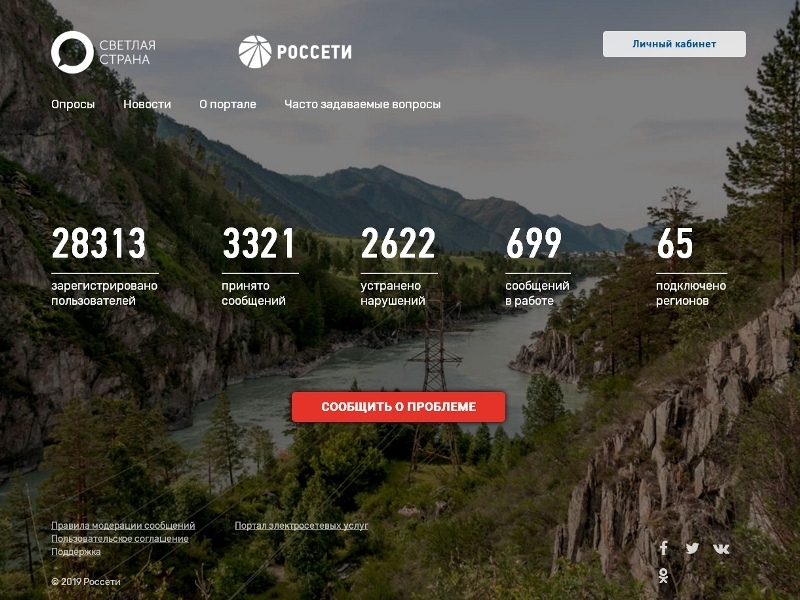Open the Twitter bird icon
Screen dimensions: 800x600
pos(692,548)
